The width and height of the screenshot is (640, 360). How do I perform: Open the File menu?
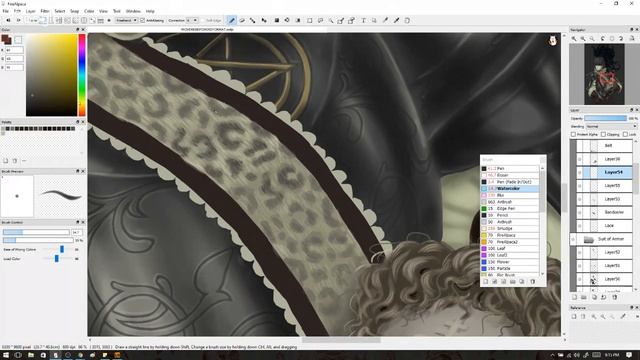click(6, 11)
